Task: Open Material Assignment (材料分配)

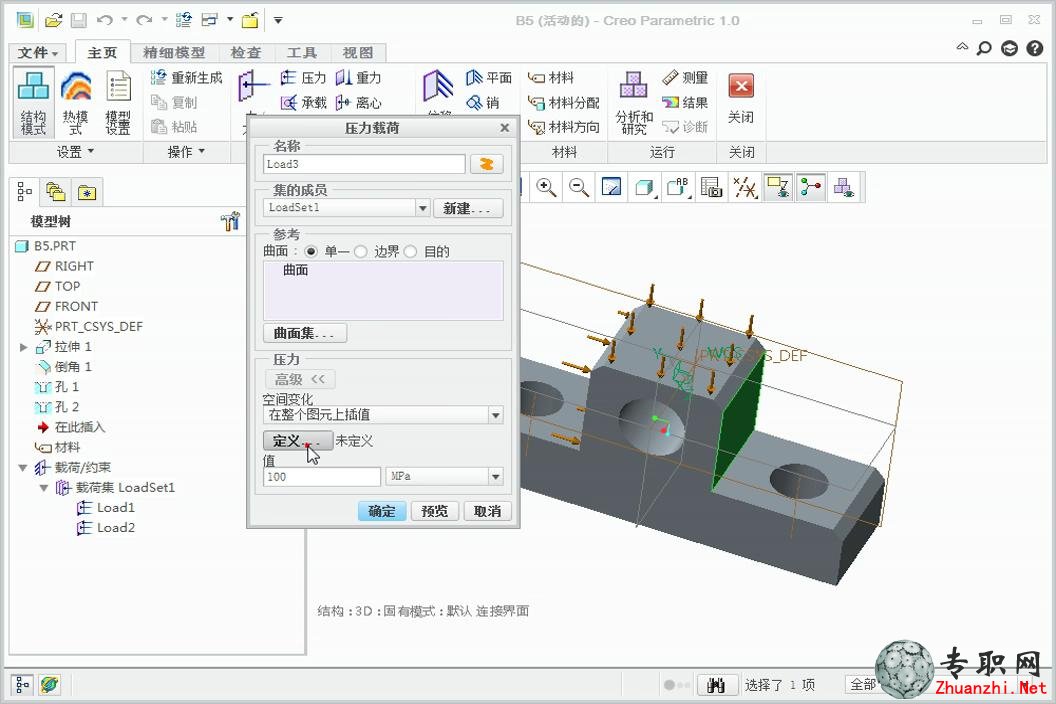Action: pos(563,102)
